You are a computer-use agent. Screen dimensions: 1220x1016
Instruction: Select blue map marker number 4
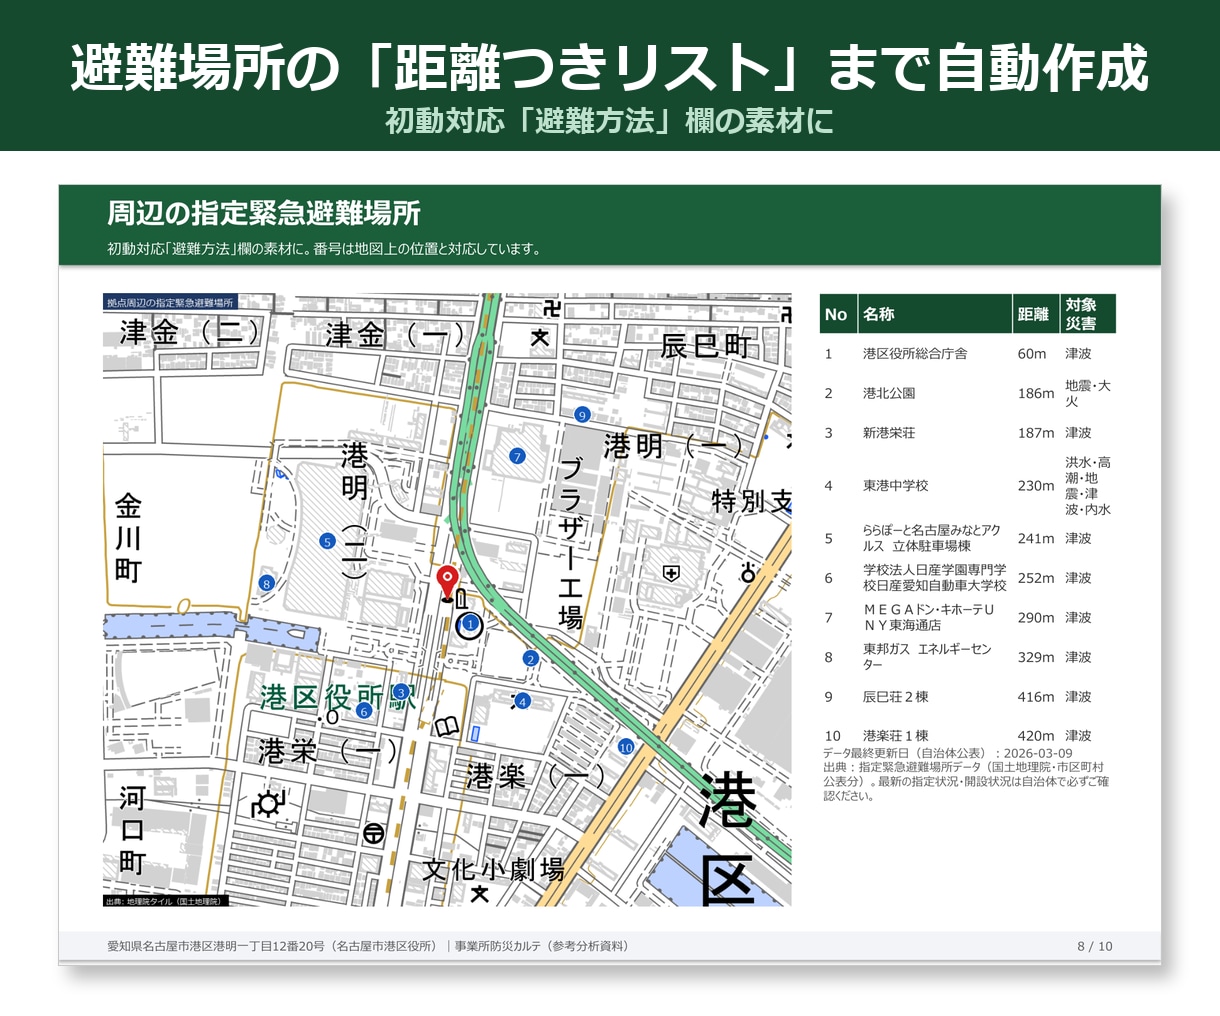coord(522,702)
